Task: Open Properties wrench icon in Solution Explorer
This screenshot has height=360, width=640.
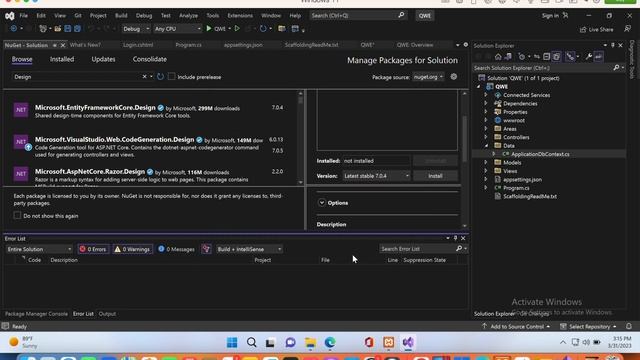Action: pyautogui.click(x=588, y=57)
